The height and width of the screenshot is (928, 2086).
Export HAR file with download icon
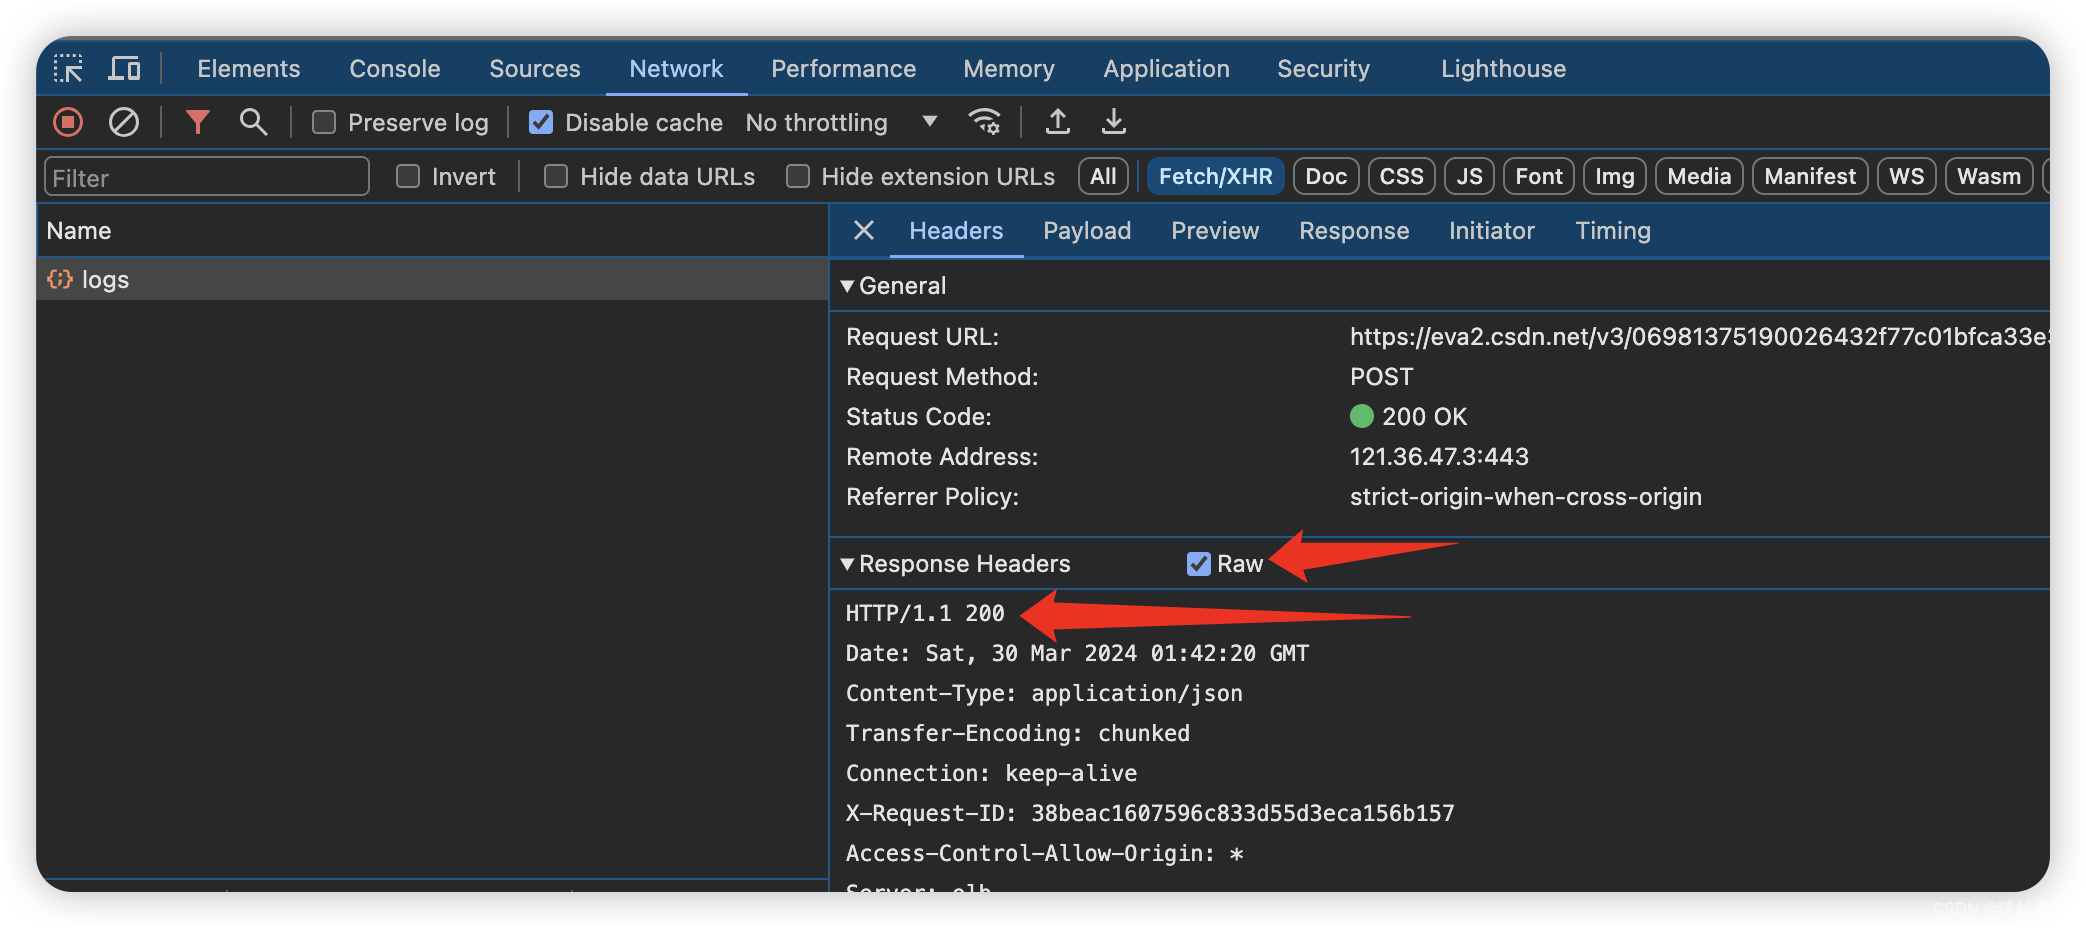(x=1113, y=122)
